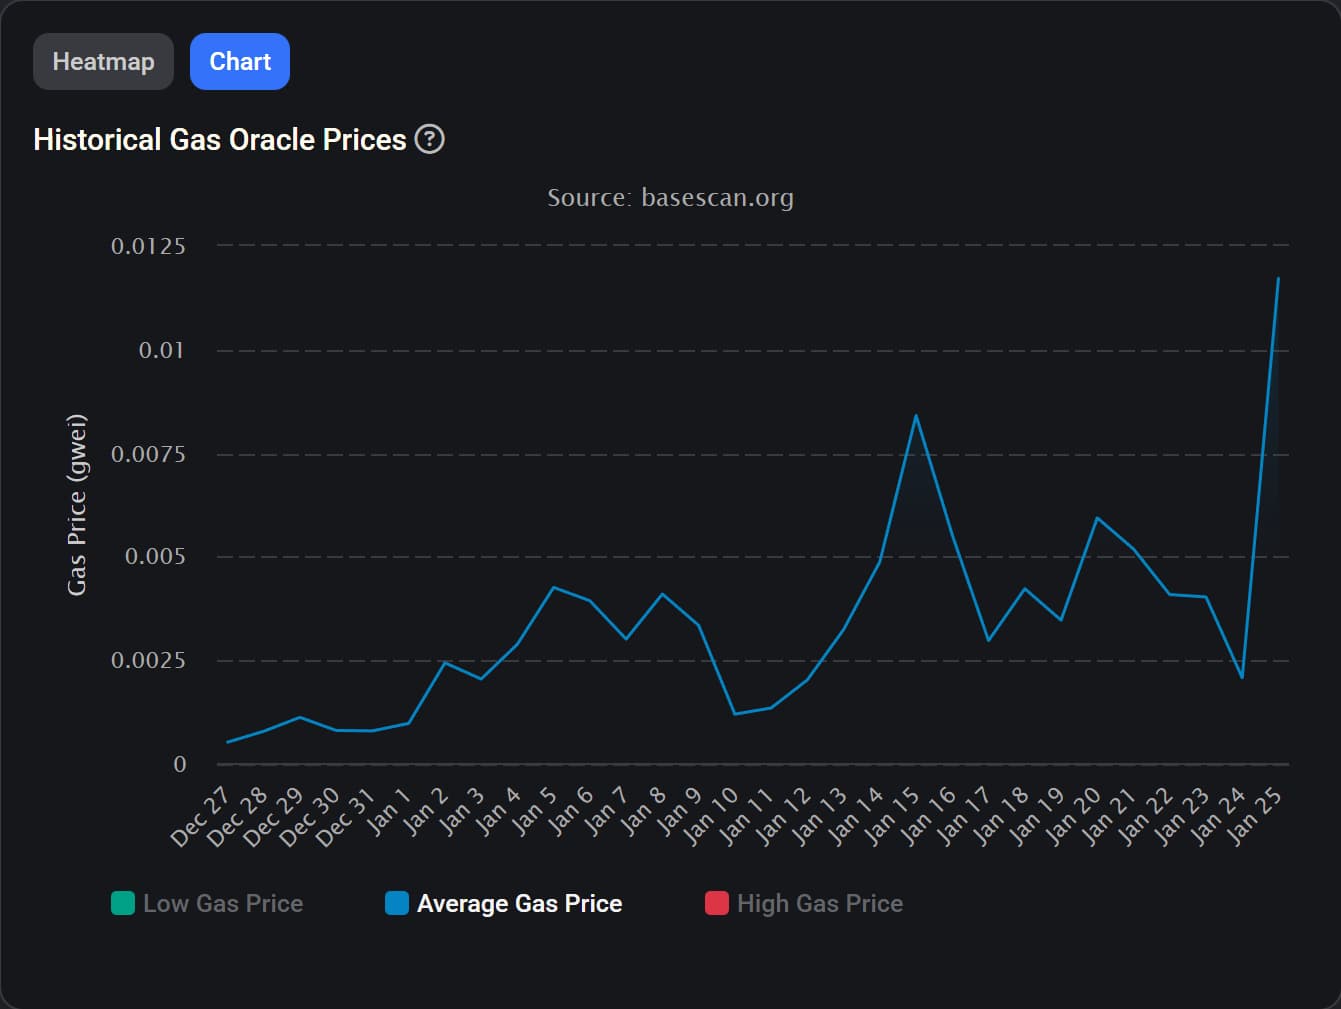1341x1009 pixels.
Task: Switch to the Heatmap tab
Action: (103, 62)
